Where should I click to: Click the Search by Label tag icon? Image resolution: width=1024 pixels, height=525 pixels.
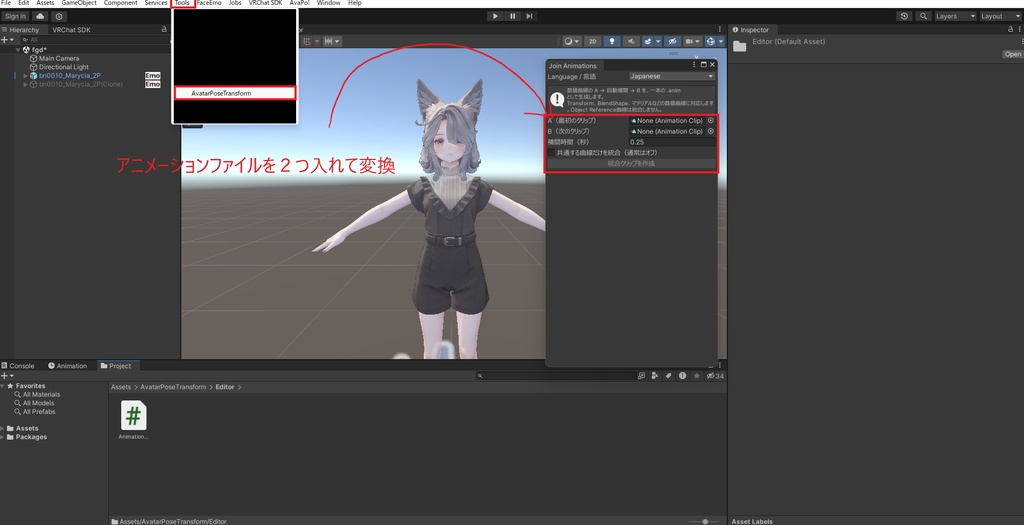(669, 375)
